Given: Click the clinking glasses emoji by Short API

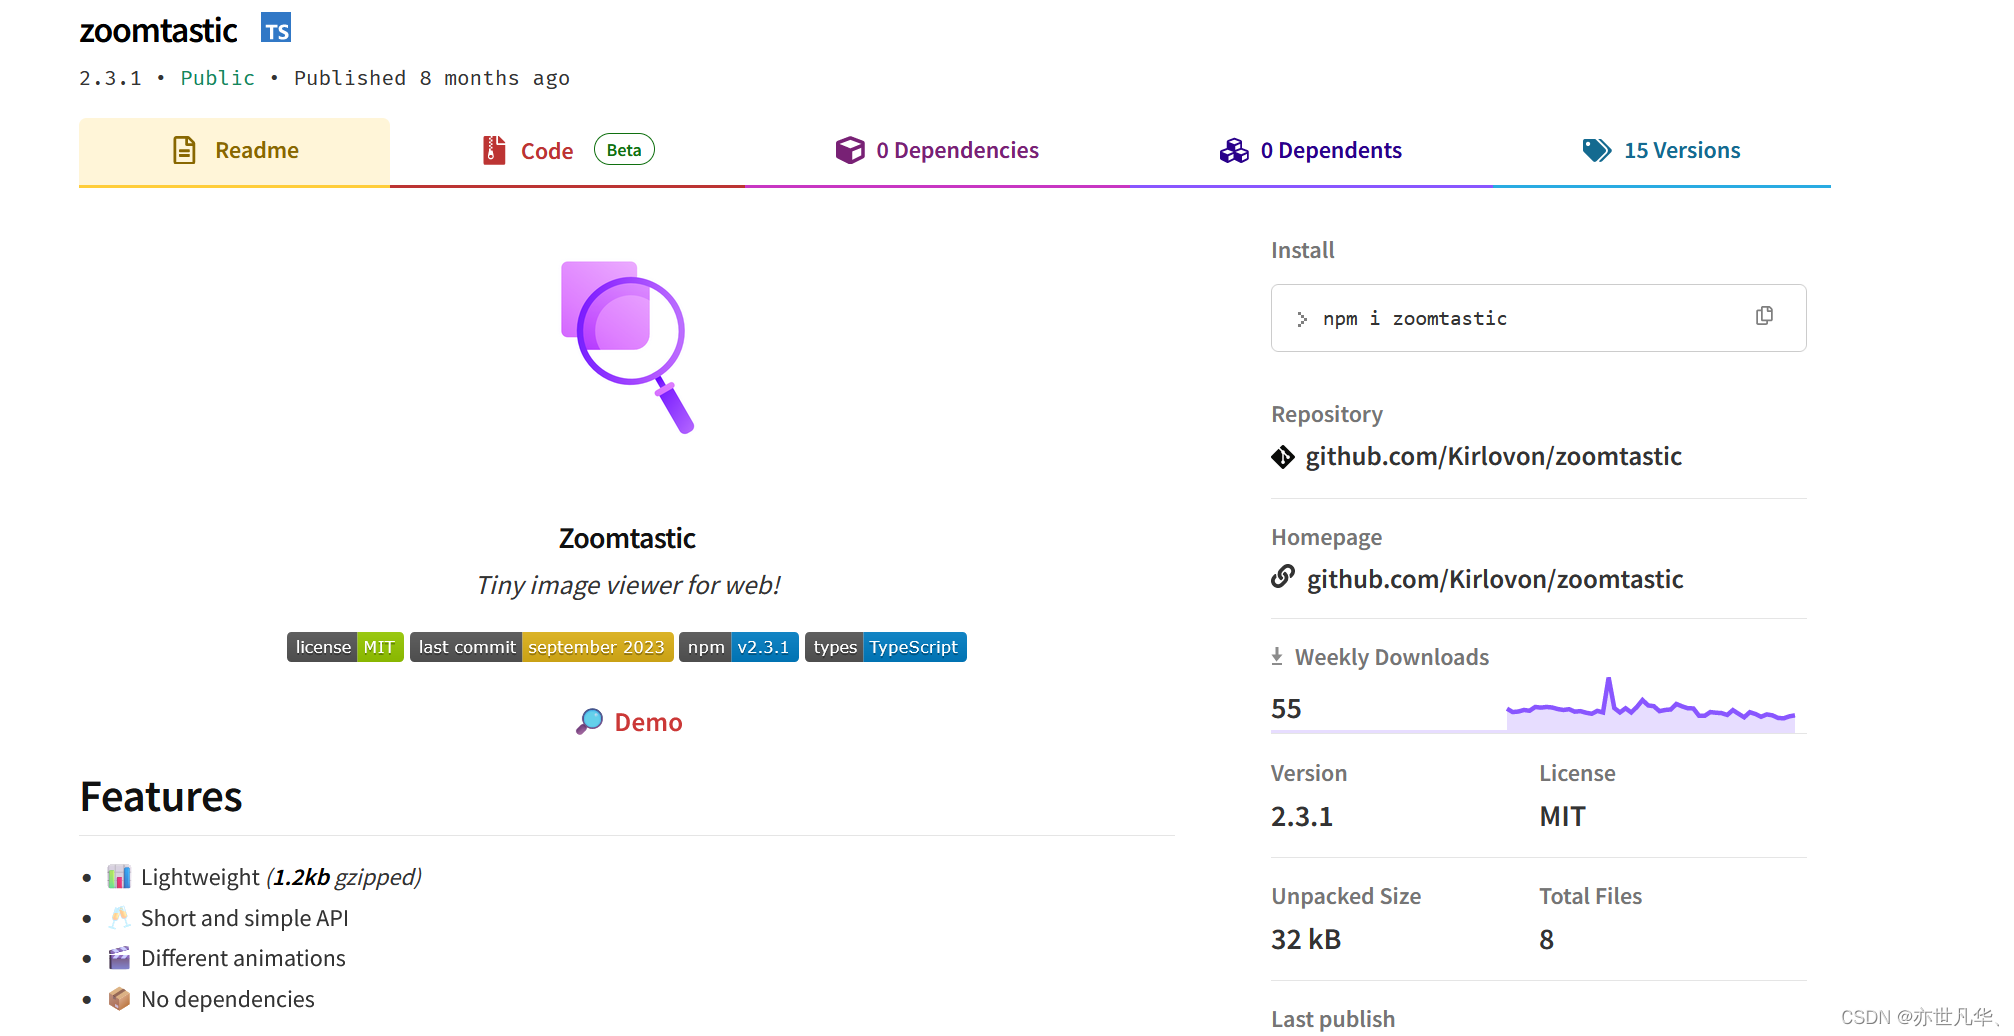Looking at the screenshot, I should [x=119, y=917].
